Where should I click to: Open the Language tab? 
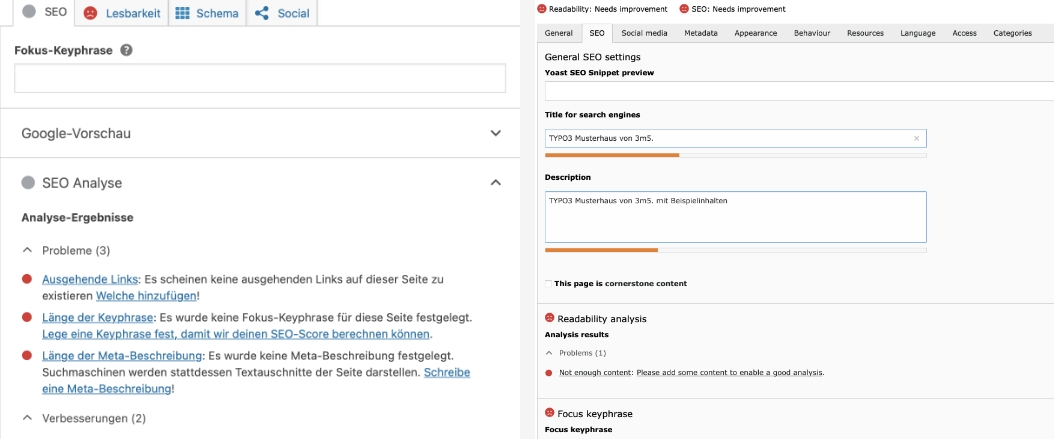pyautogui.click(x=918, y=33)
